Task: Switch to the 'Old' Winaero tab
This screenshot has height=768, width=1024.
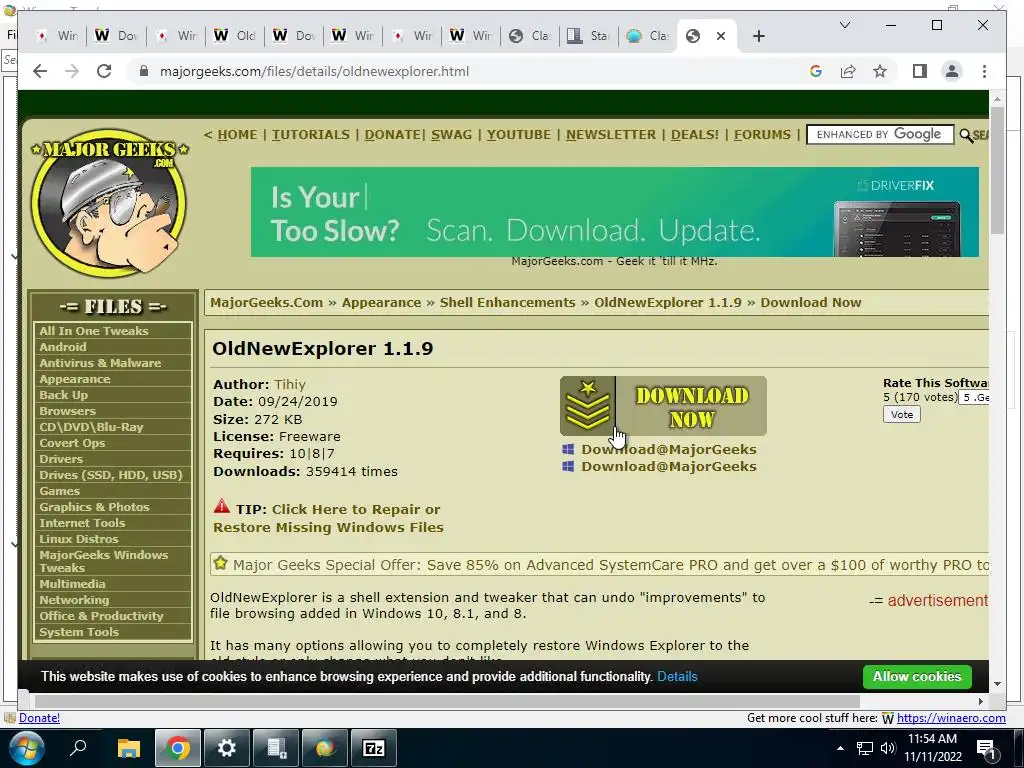Action: point(234,36)
